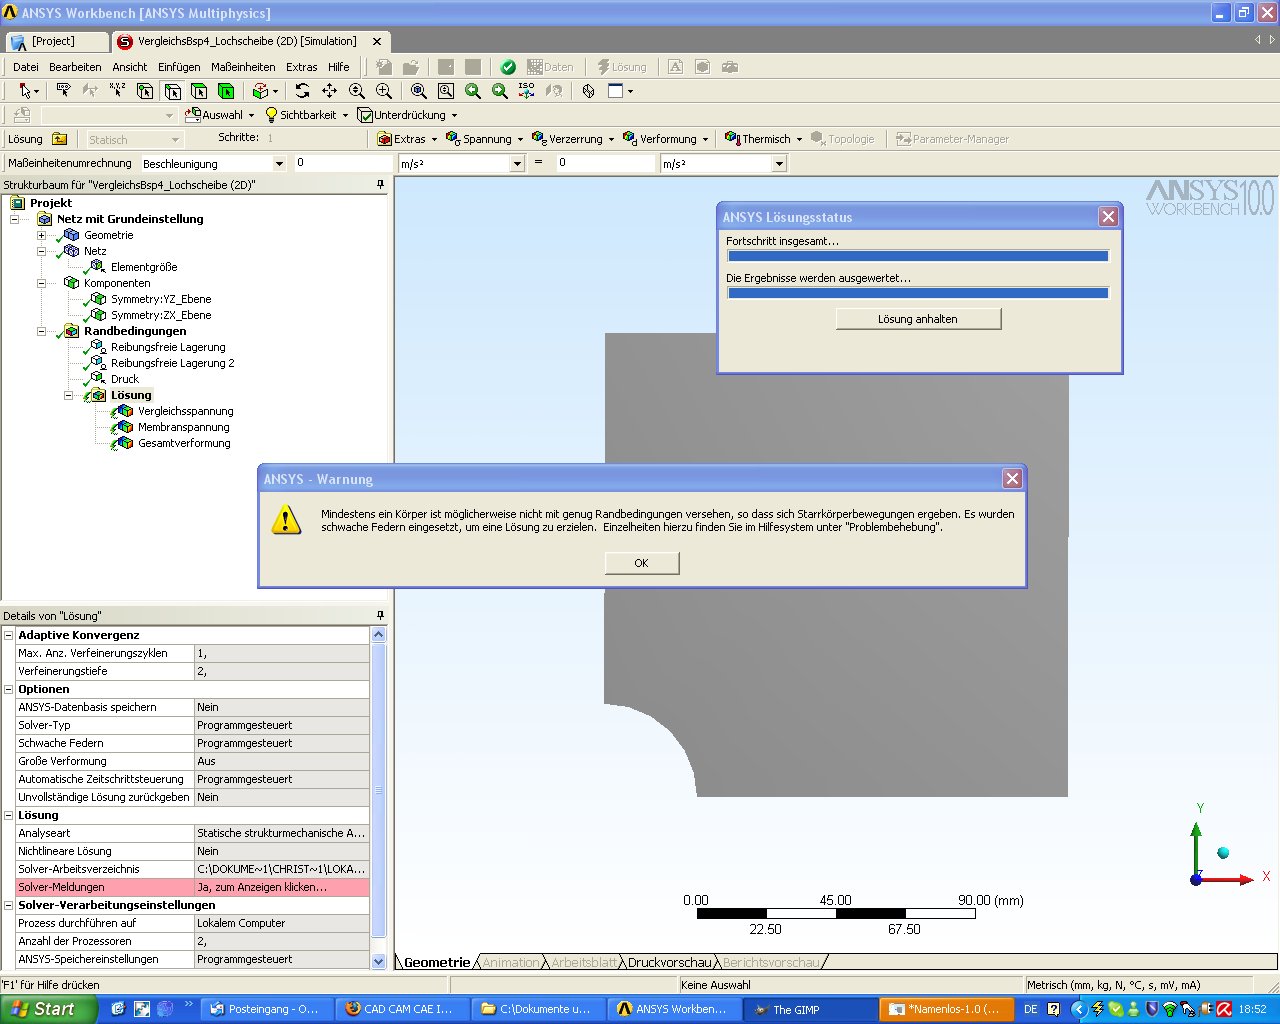
Task: Click the green checkmark toolbar icon
Action: click(508, 67)
